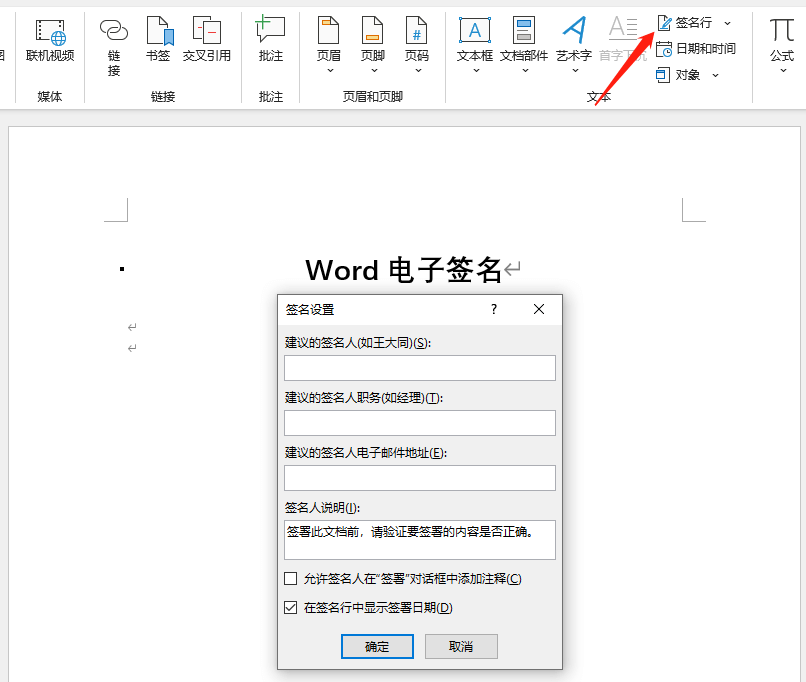Insert a hyperlink with the 链接 icon
The width and height of the screenshot is (806, 682).
(114, 32)
